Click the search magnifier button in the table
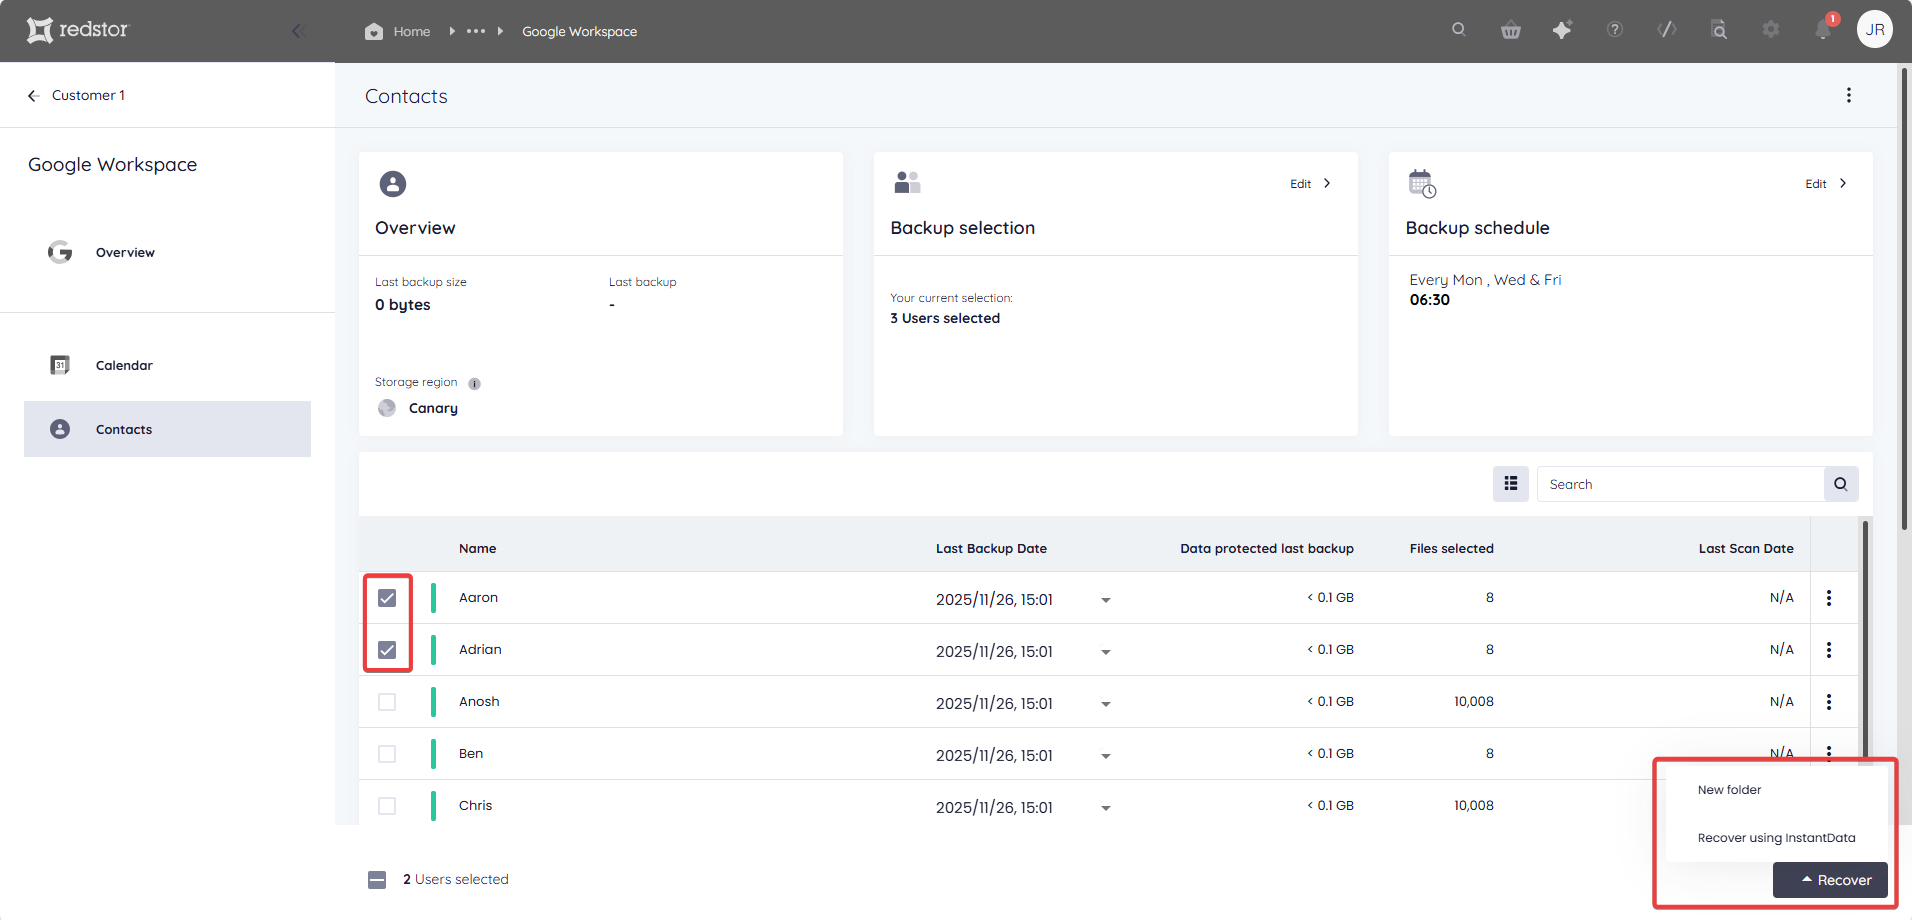 coord(1841,484)
